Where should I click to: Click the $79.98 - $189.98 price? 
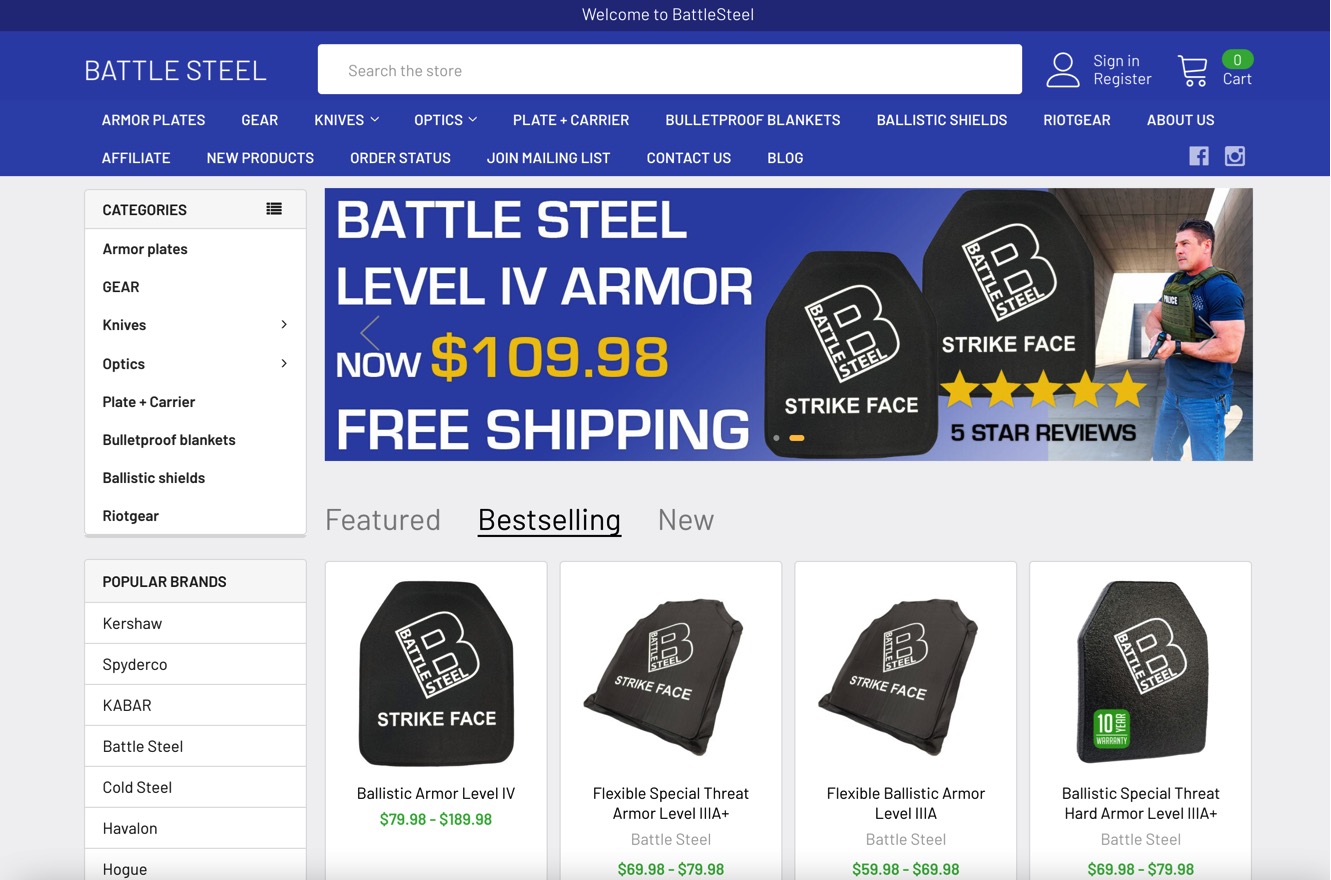click(x=436, y=820)
